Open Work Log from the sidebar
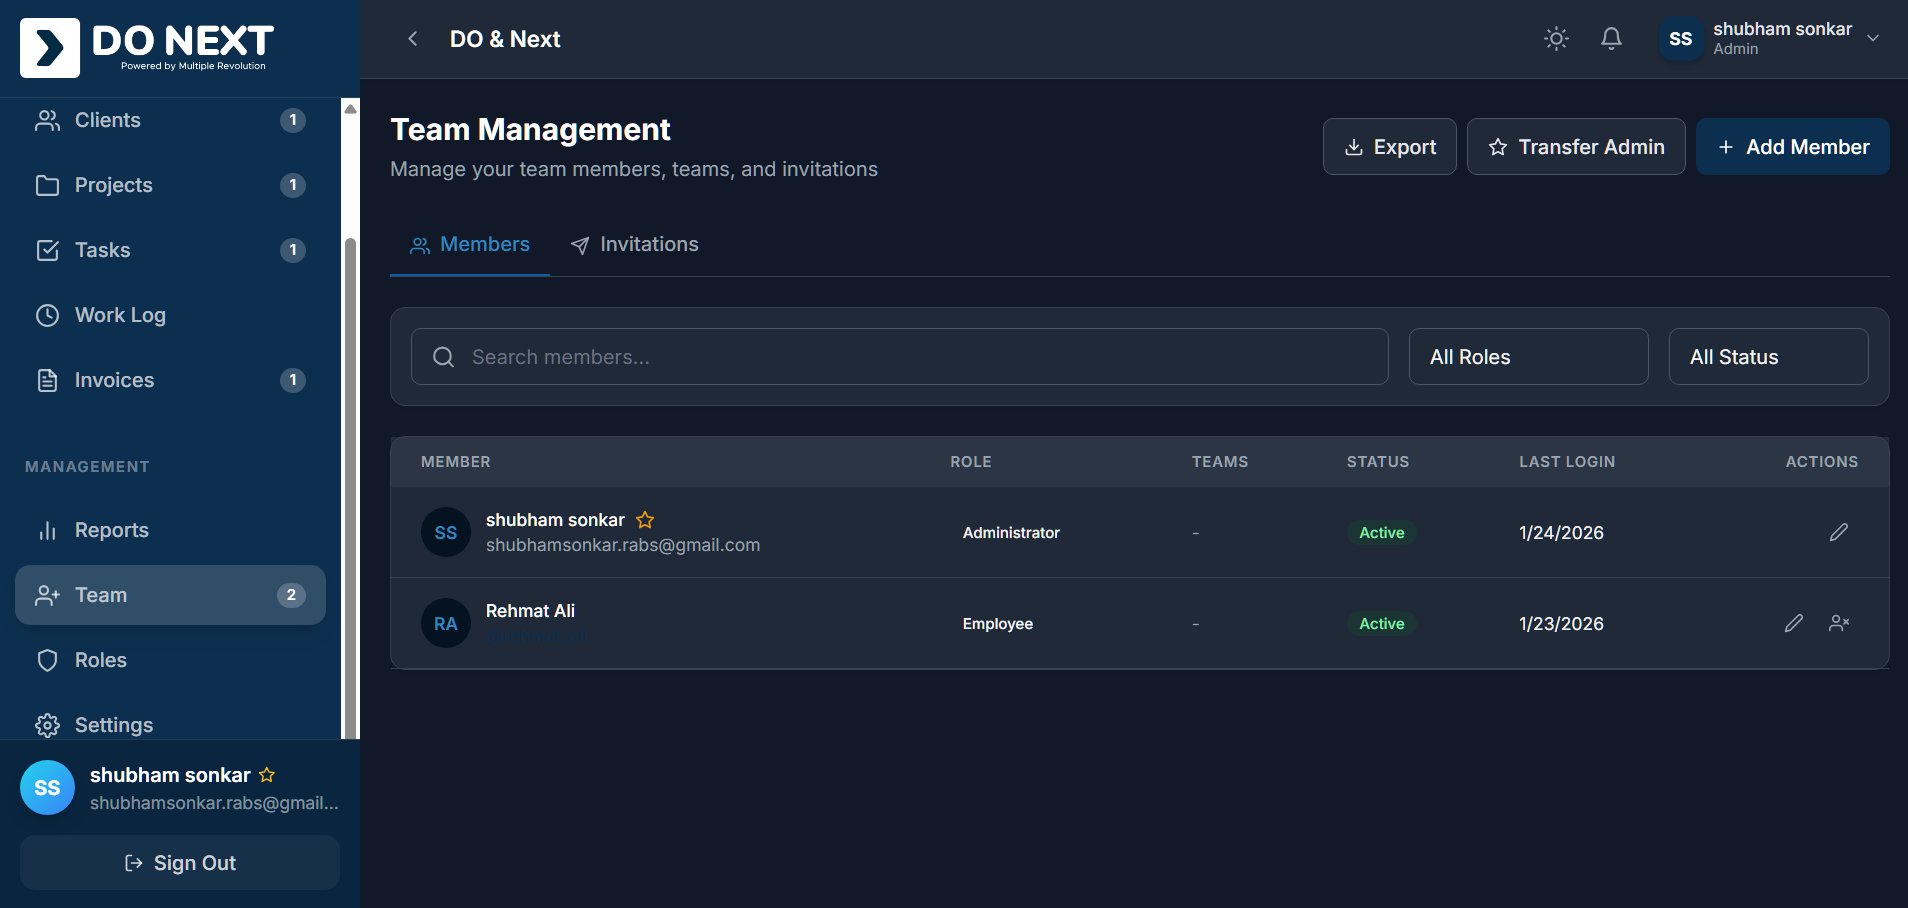Viewport: 1908px width, 908px height. coord(120,315)
